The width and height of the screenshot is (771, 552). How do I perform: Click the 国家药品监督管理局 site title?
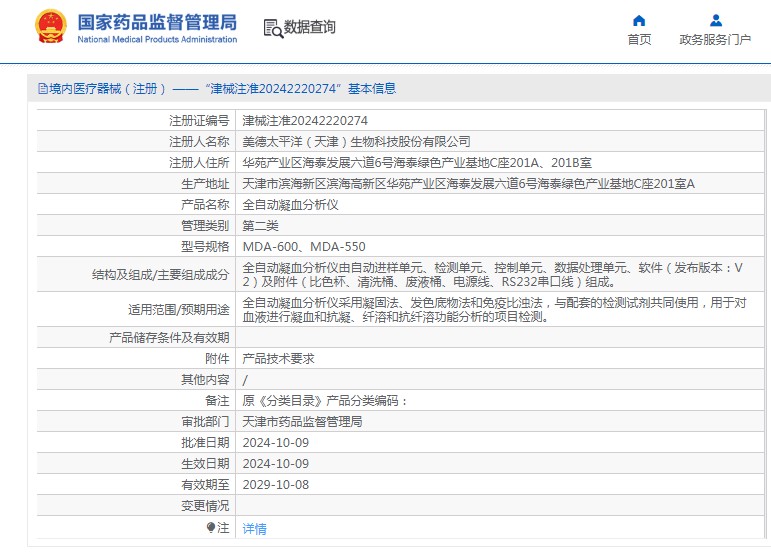point(157,21)
